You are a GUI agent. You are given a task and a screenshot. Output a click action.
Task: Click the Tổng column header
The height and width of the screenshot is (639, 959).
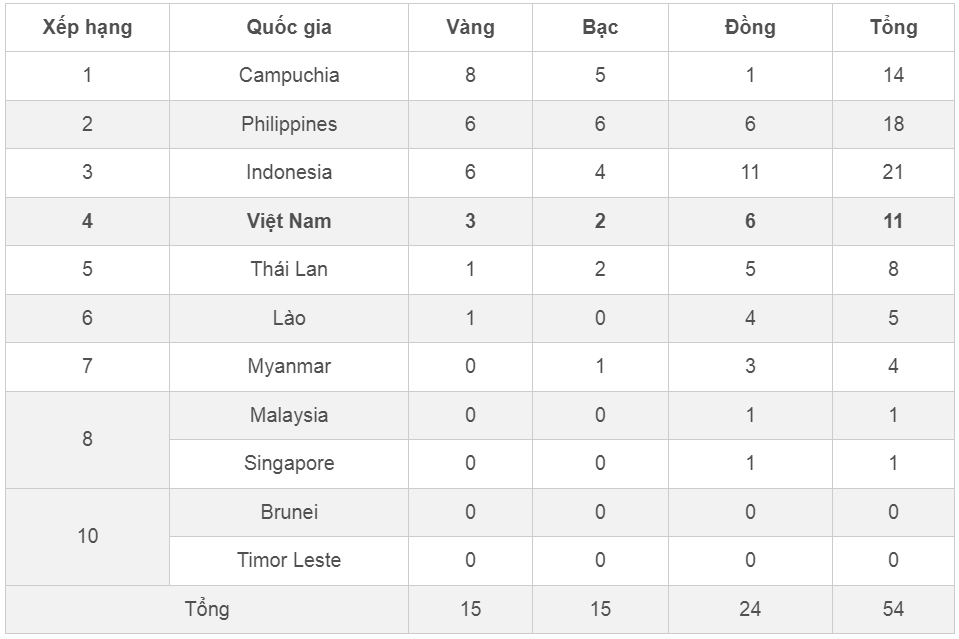pos(893,27)
